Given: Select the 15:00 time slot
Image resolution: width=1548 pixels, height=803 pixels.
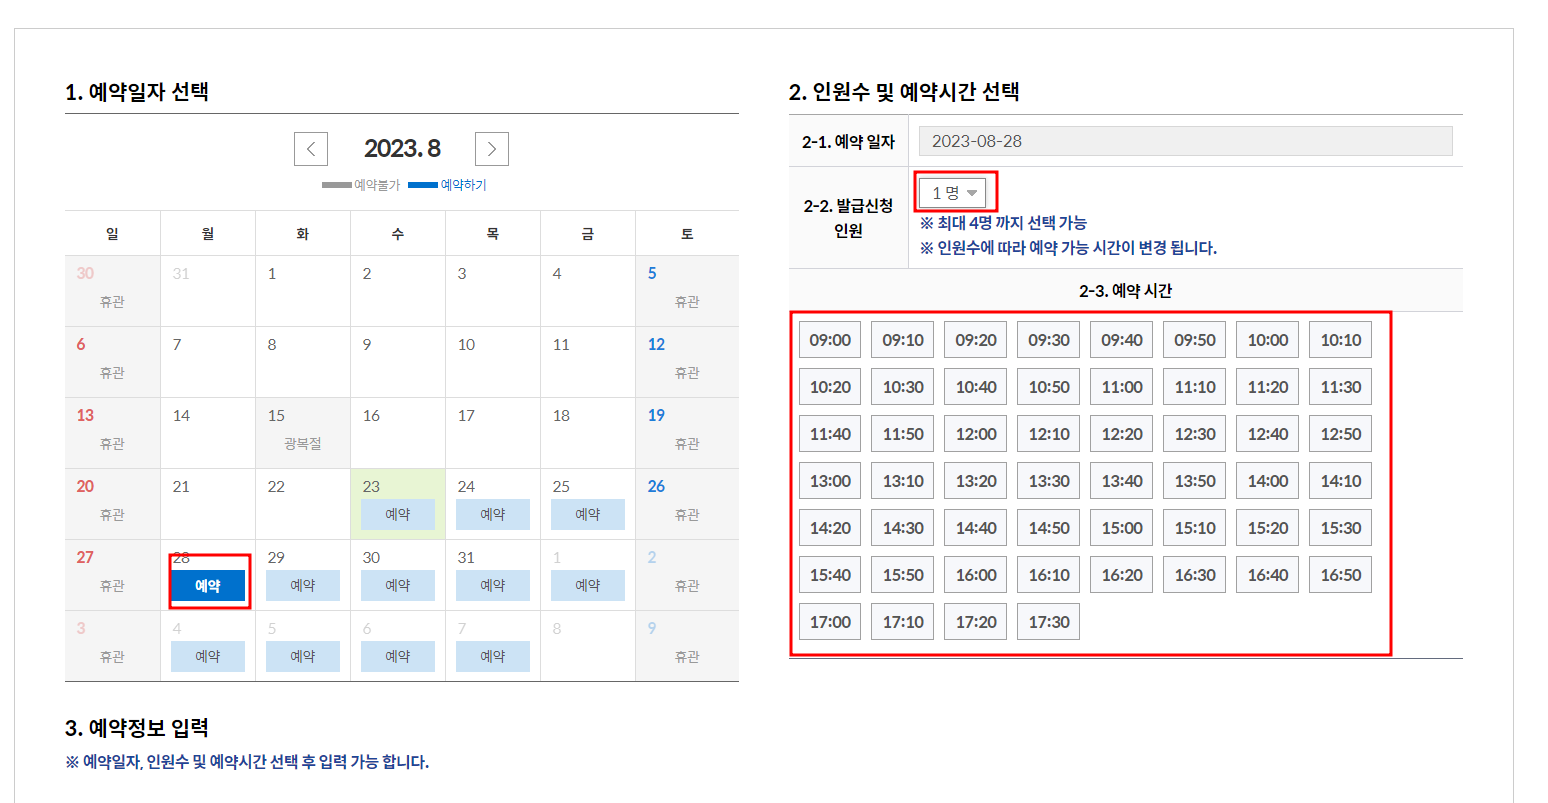Looking at the screenshot, I should coord(1121,527).
